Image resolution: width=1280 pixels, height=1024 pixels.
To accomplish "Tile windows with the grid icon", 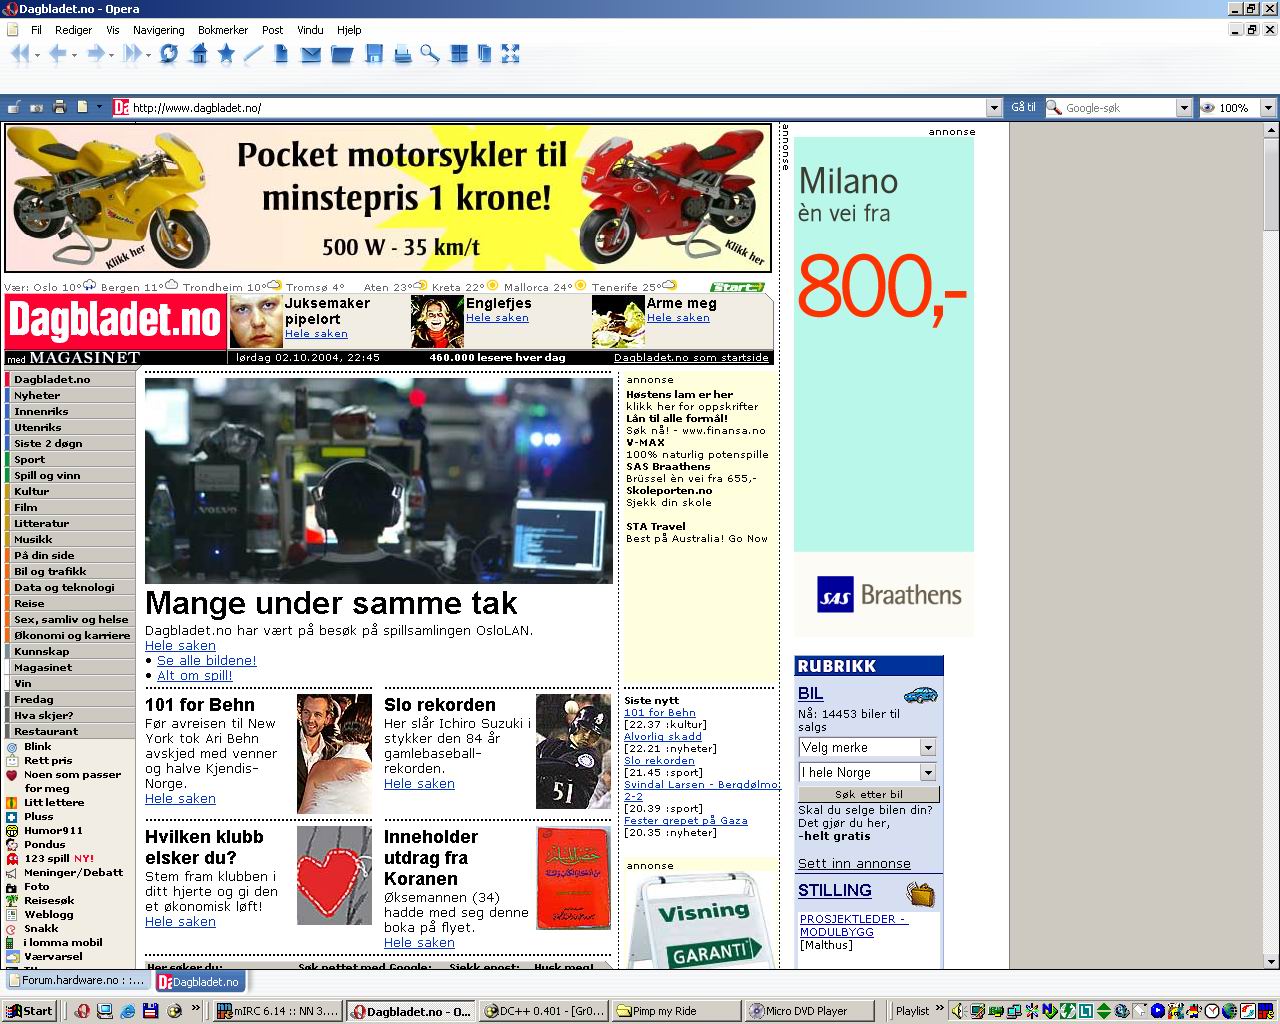I will tap(459, 54).
